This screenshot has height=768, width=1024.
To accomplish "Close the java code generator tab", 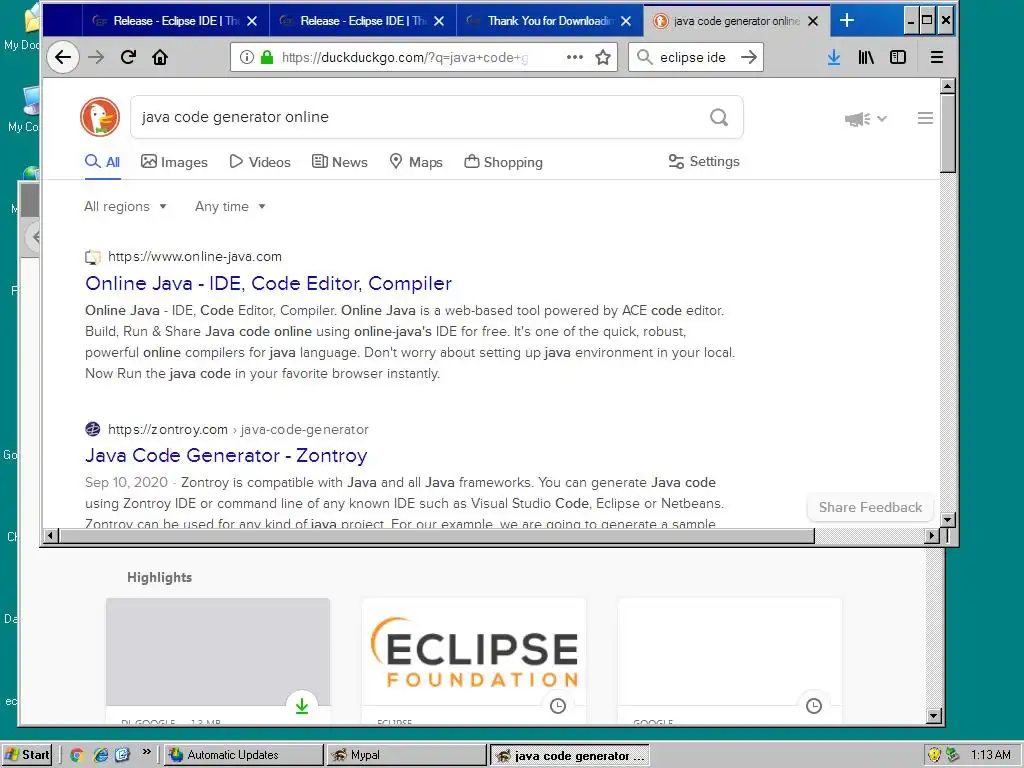I will tap(813, 21).
